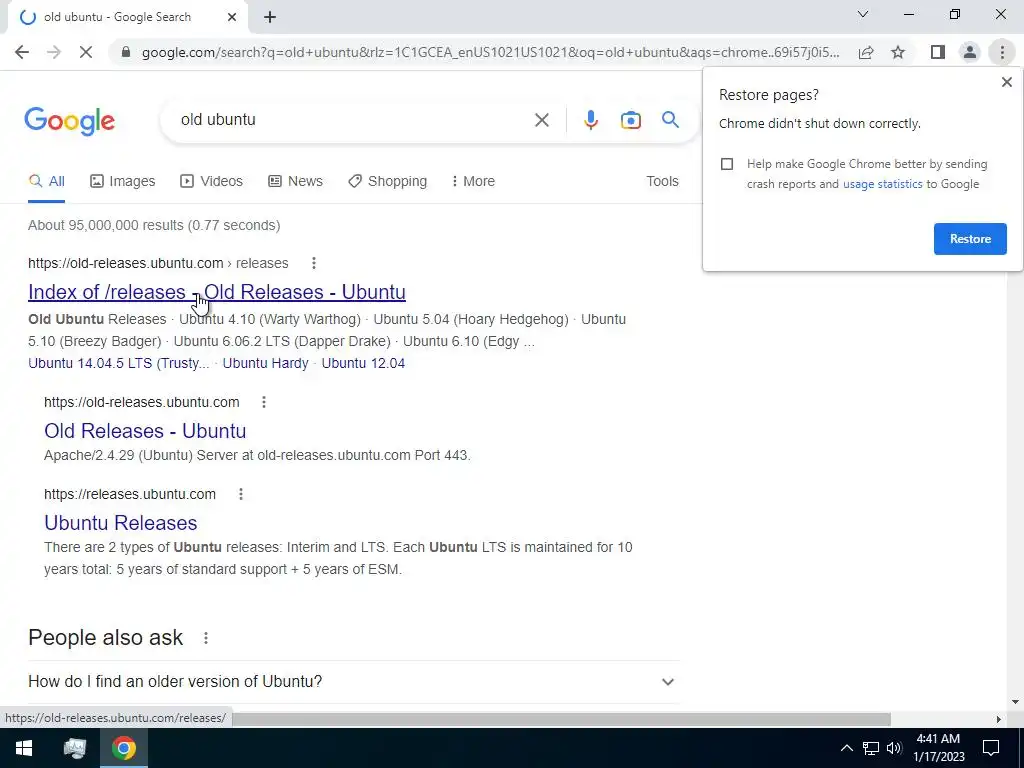Switch to the Videos tab
This screenshot has height=768, width=1024.
[211, 181]
